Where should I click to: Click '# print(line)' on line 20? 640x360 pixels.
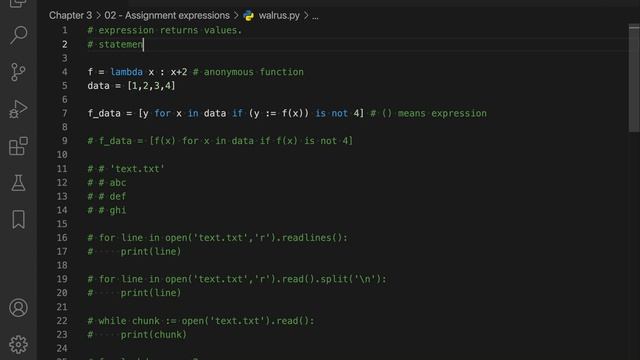click(134, 293)
